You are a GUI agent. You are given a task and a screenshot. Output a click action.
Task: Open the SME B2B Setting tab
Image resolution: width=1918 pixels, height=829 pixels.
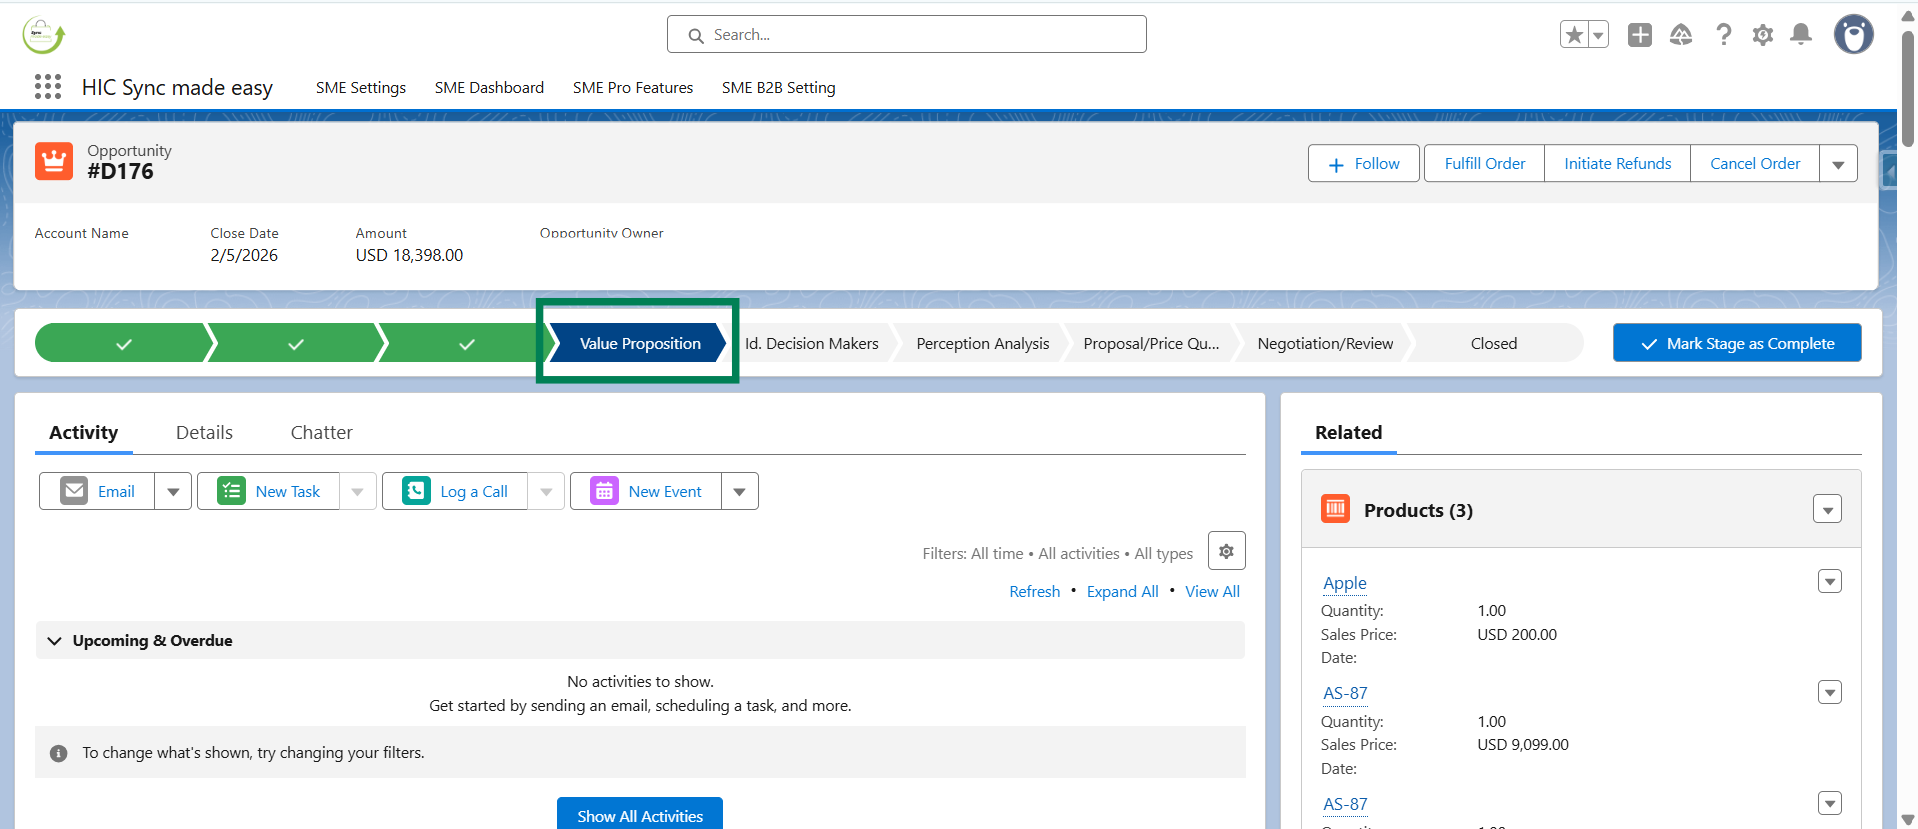pyautogui.click(x=779, y=88)
